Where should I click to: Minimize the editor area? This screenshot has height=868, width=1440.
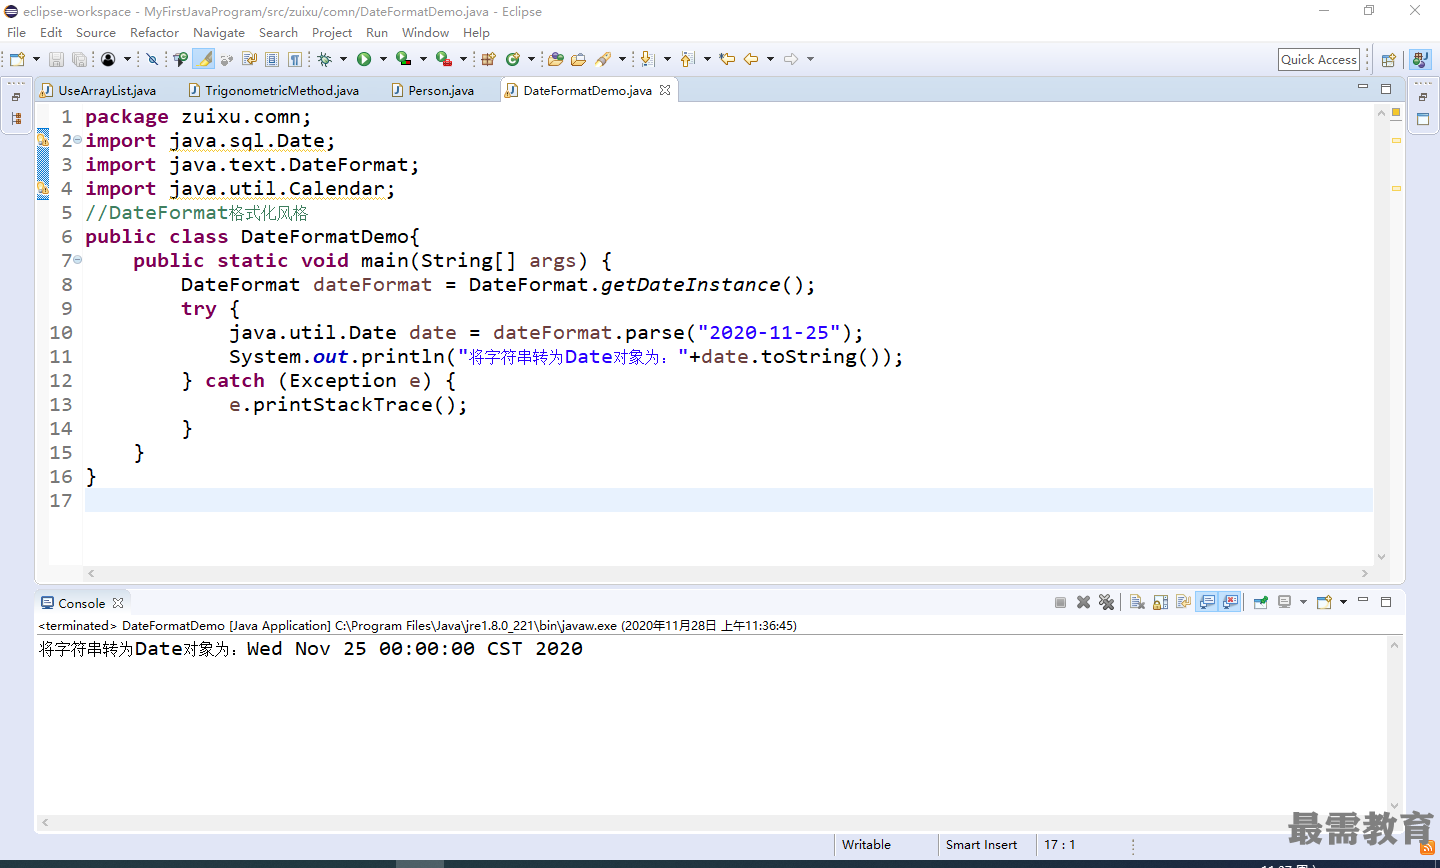point(1362,87)
